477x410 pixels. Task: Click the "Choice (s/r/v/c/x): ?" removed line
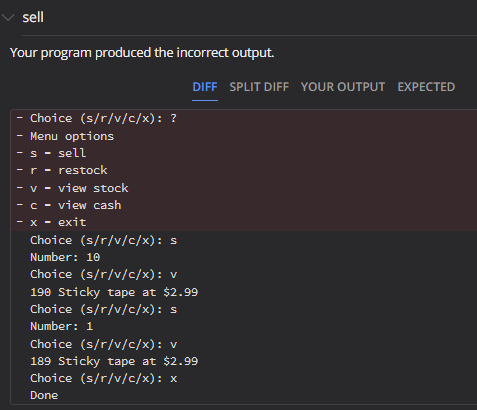[244, 118]
